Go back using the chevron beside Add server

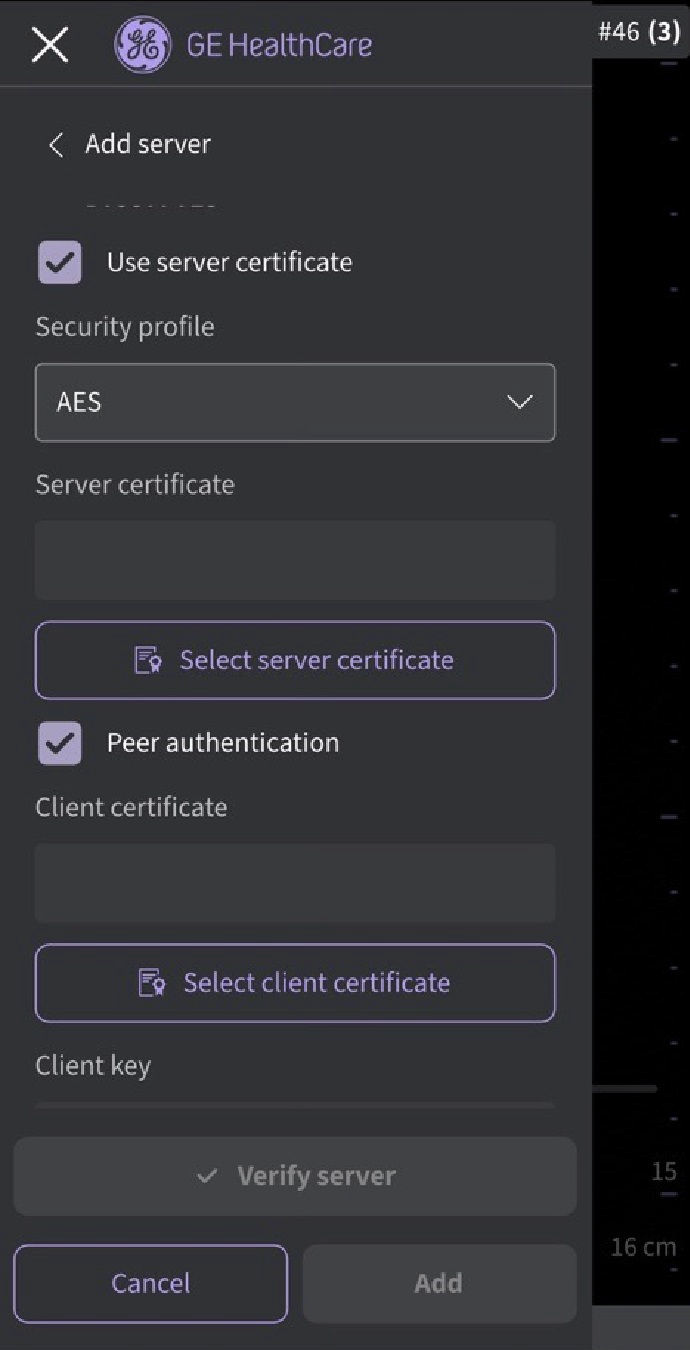(56, 145)
